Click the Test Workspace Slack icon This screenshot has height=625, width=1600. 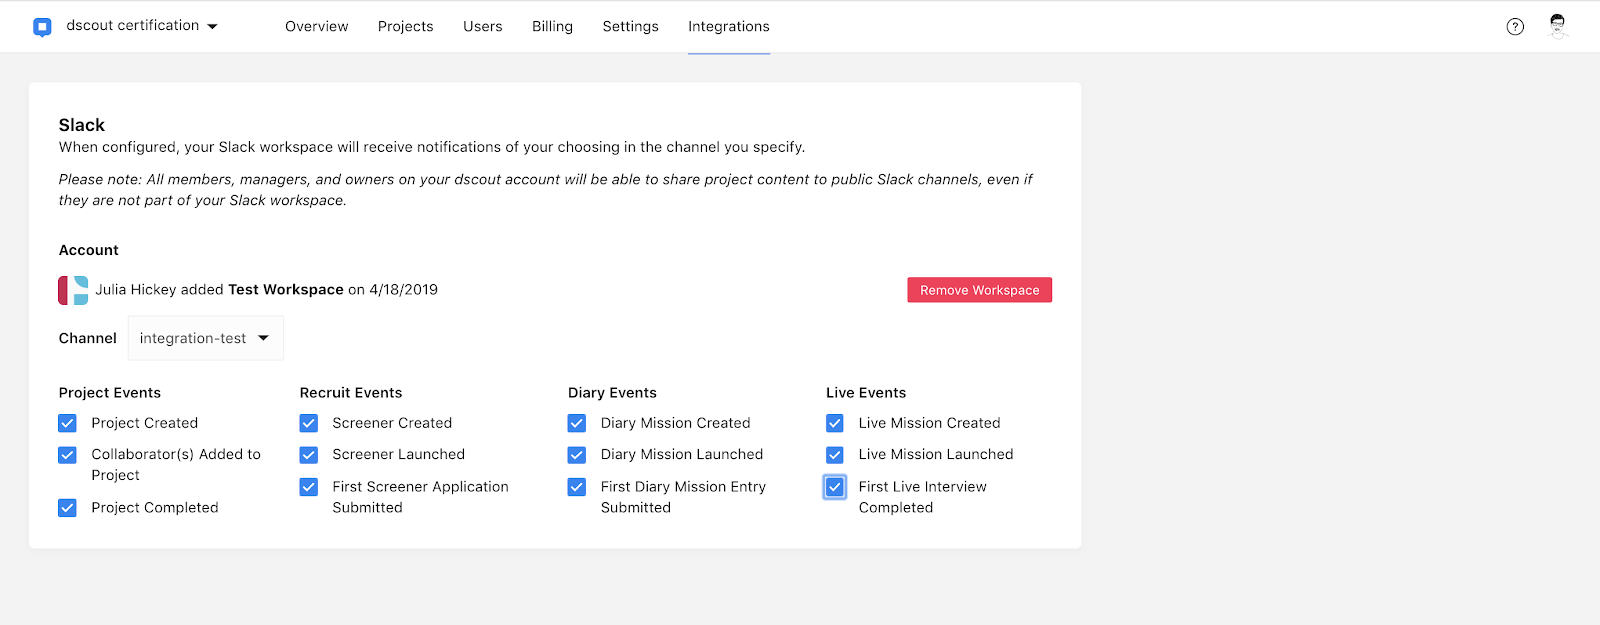coord(73,290)
